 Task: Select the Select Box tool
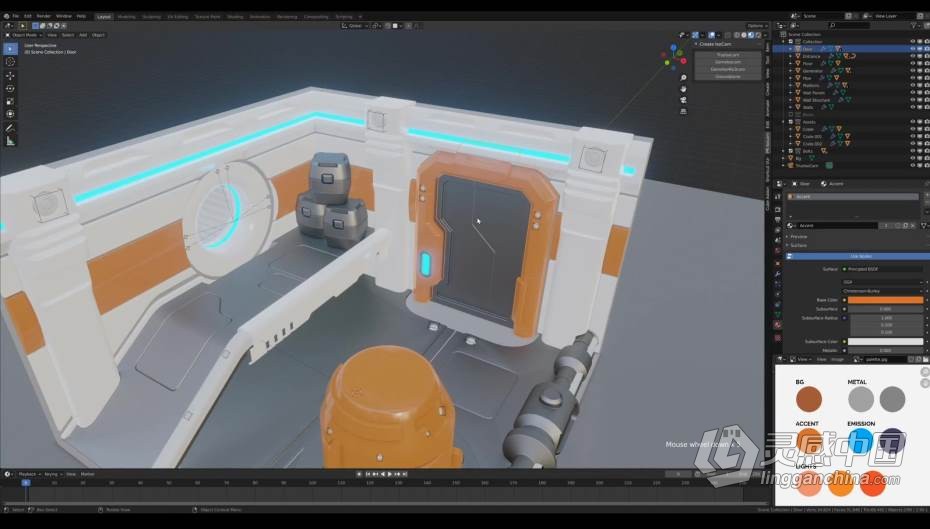coord(10,49)
